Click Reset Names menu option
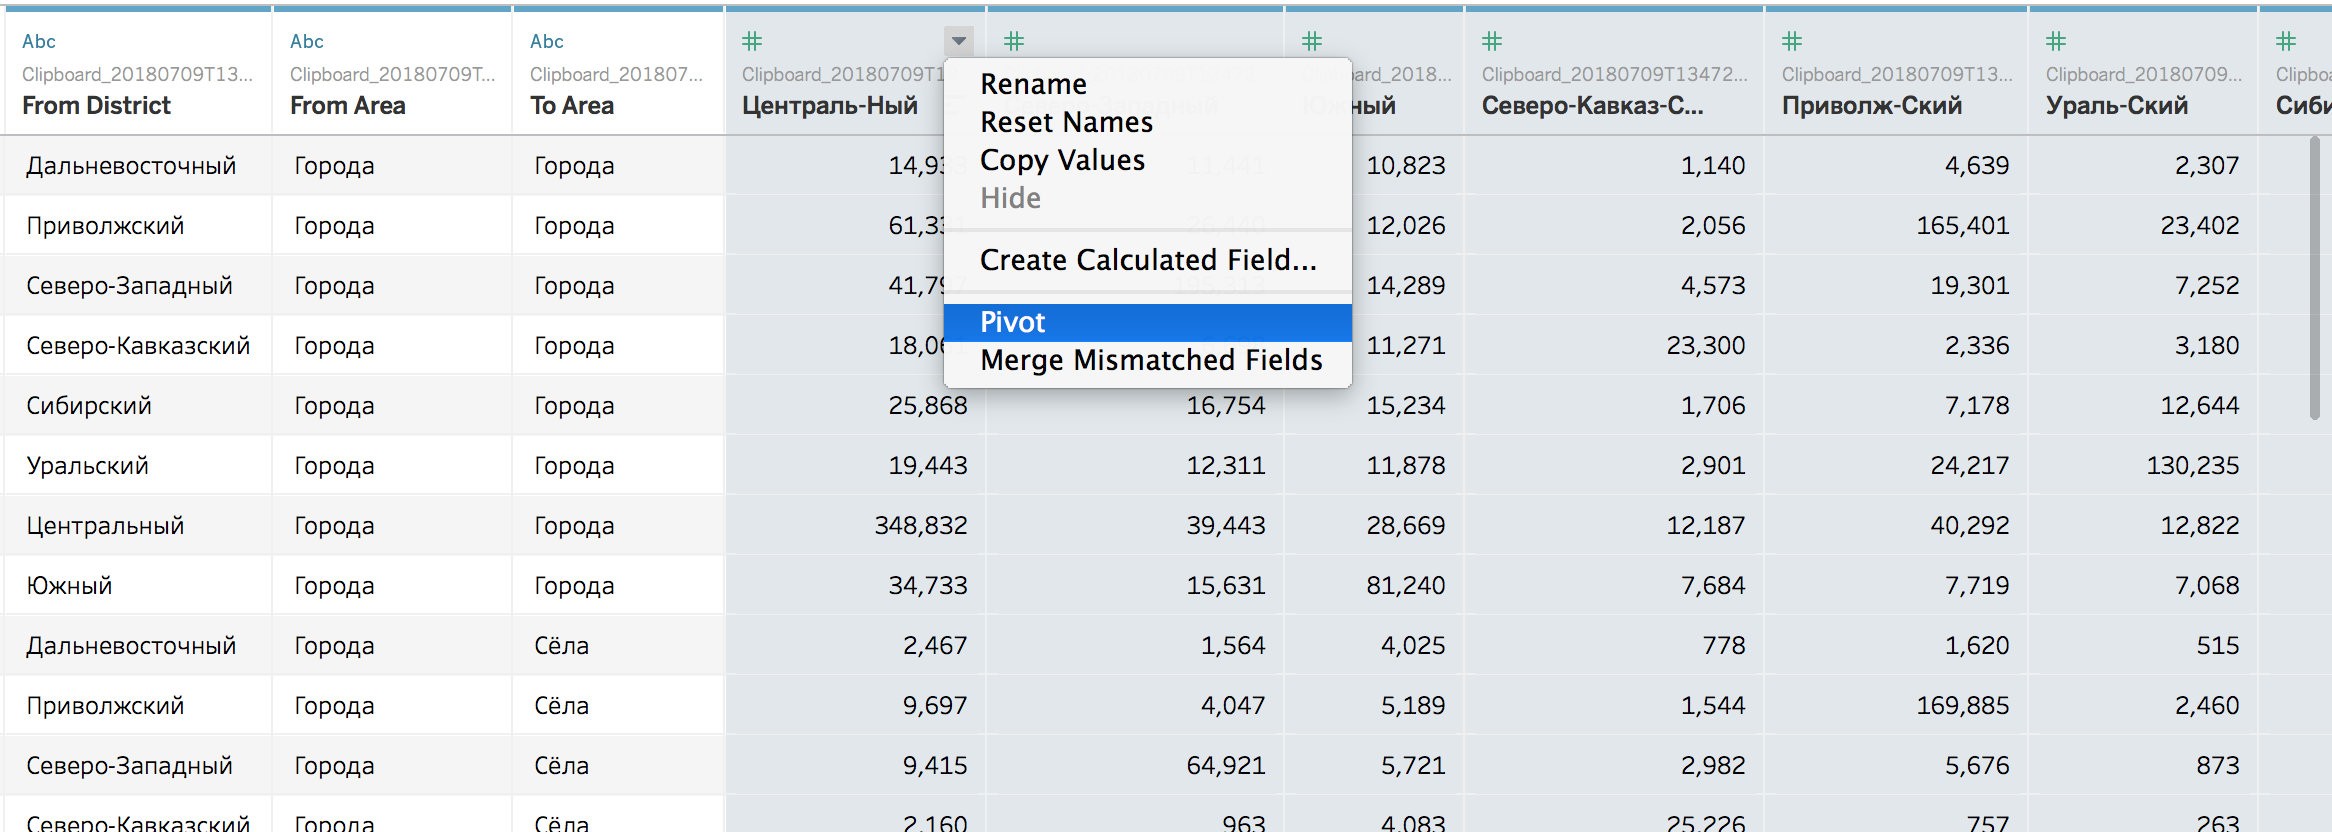2332x832 pixels. pos(1066,122)
